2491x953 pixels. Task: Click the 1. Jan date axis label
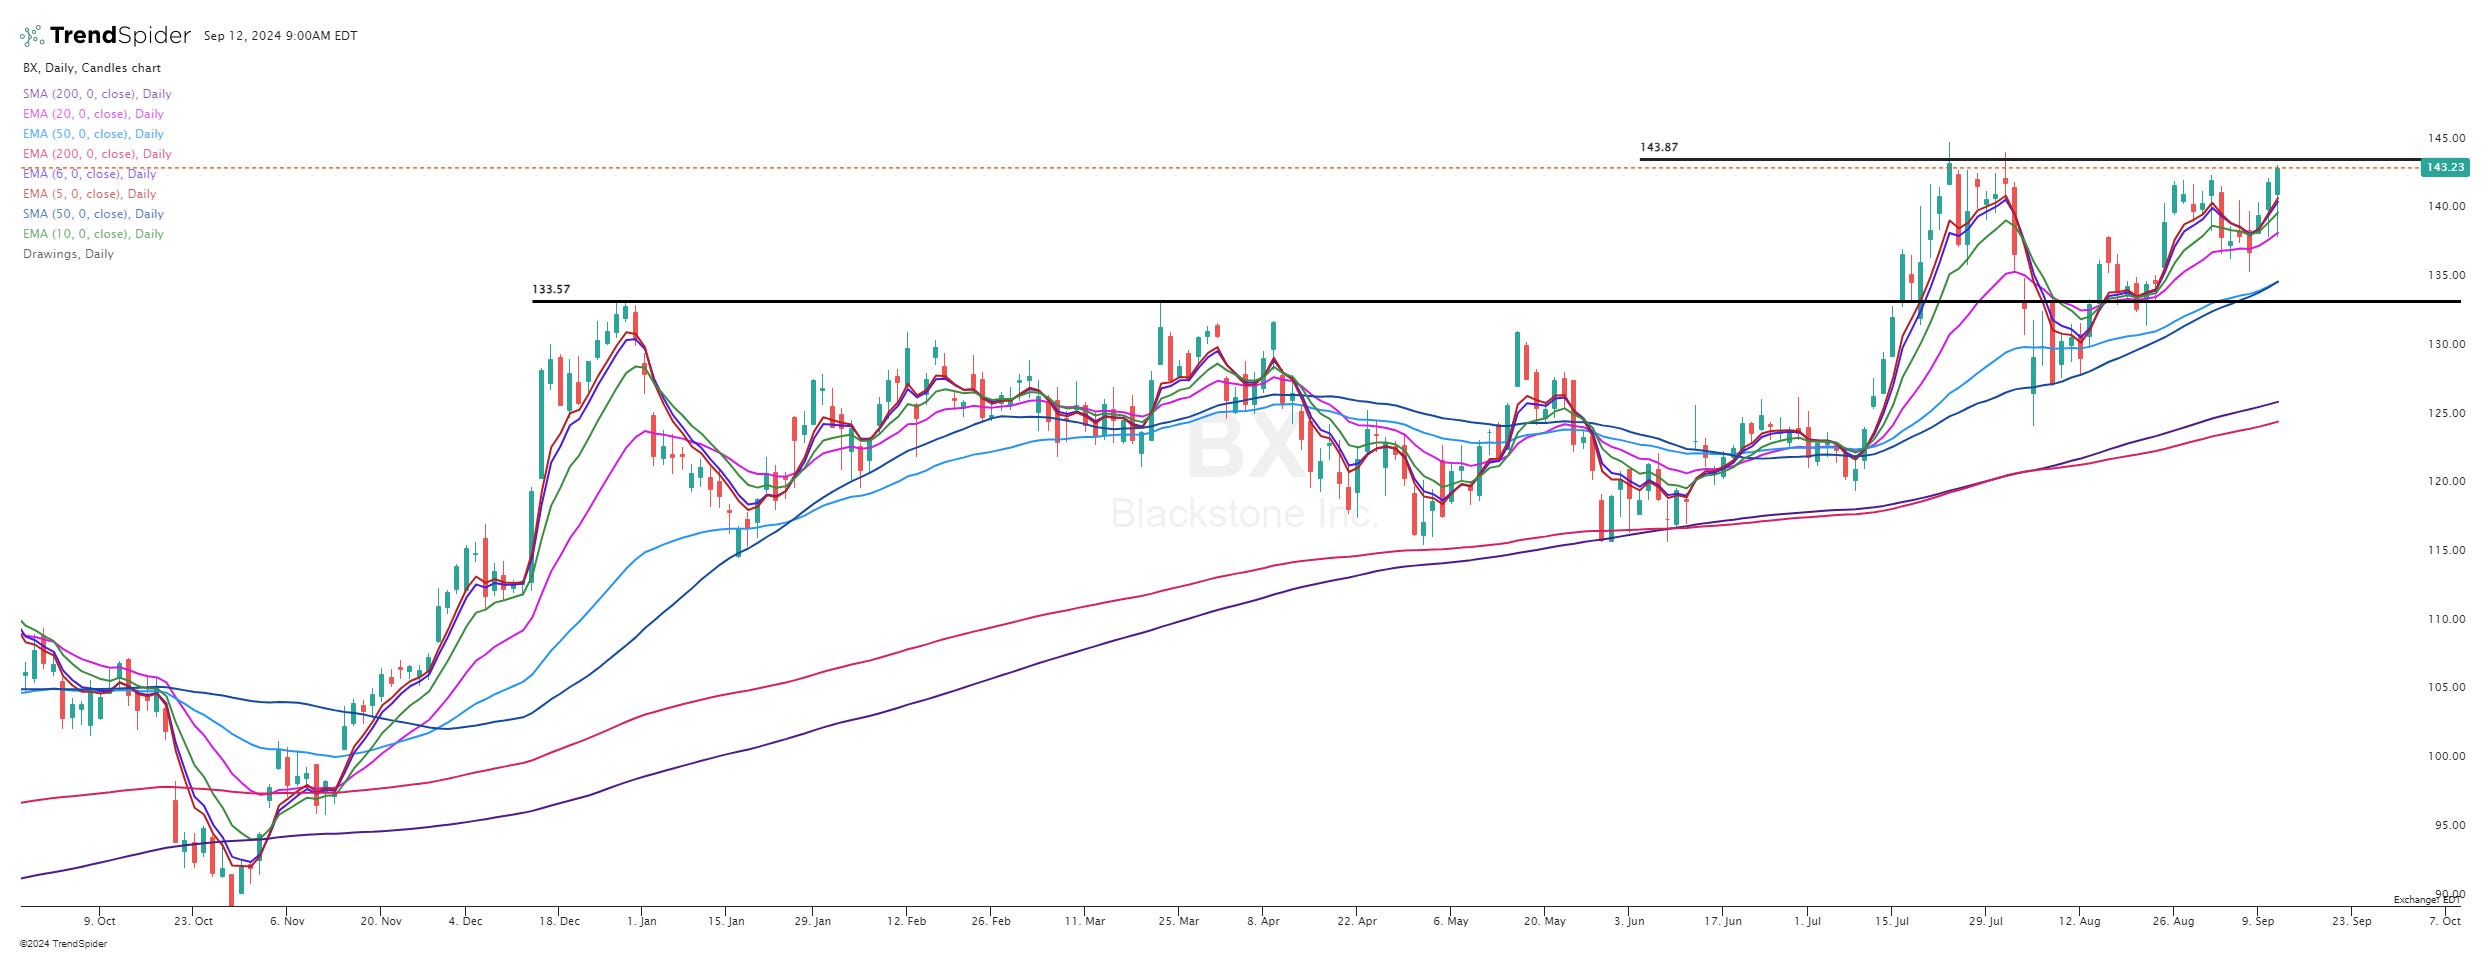(641, 921)
